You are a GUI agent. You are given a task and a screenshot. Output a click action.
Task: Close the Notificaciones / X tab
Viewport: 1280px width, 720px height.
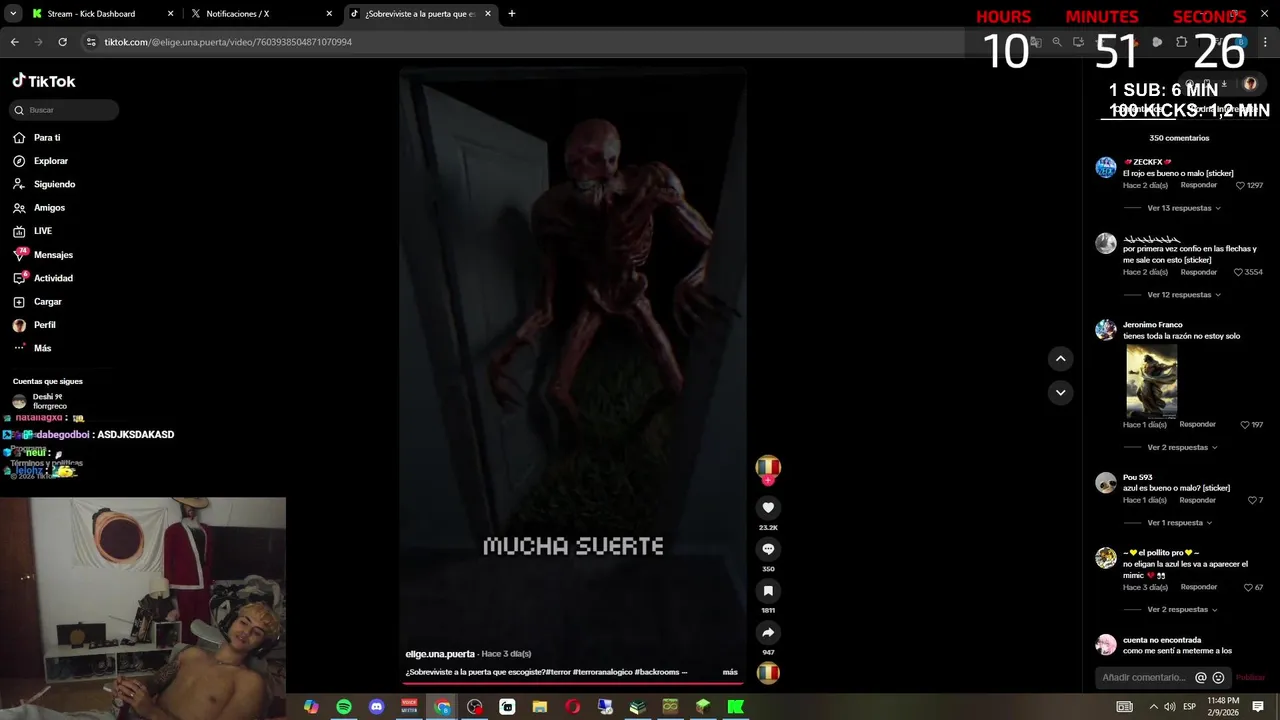(x=329, y=14)
